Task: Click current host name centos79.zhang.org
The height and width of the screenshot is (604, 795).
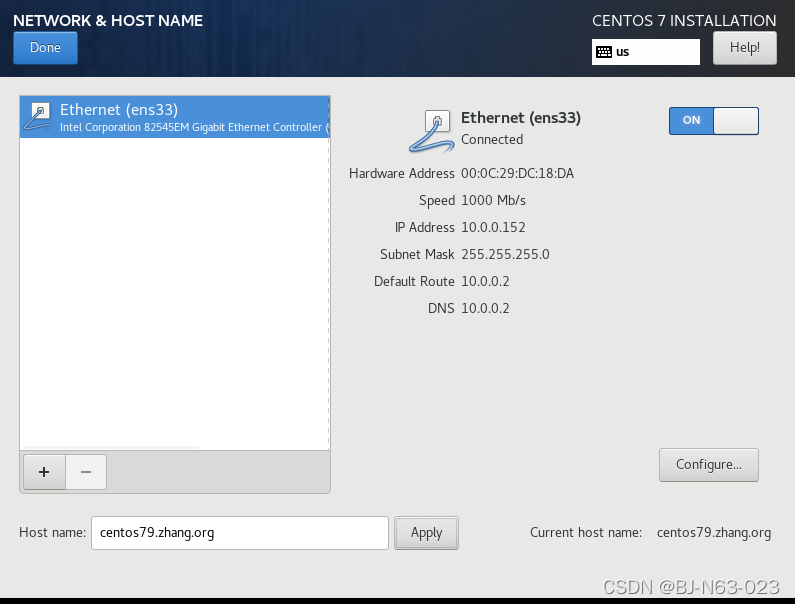Action: 714,532
